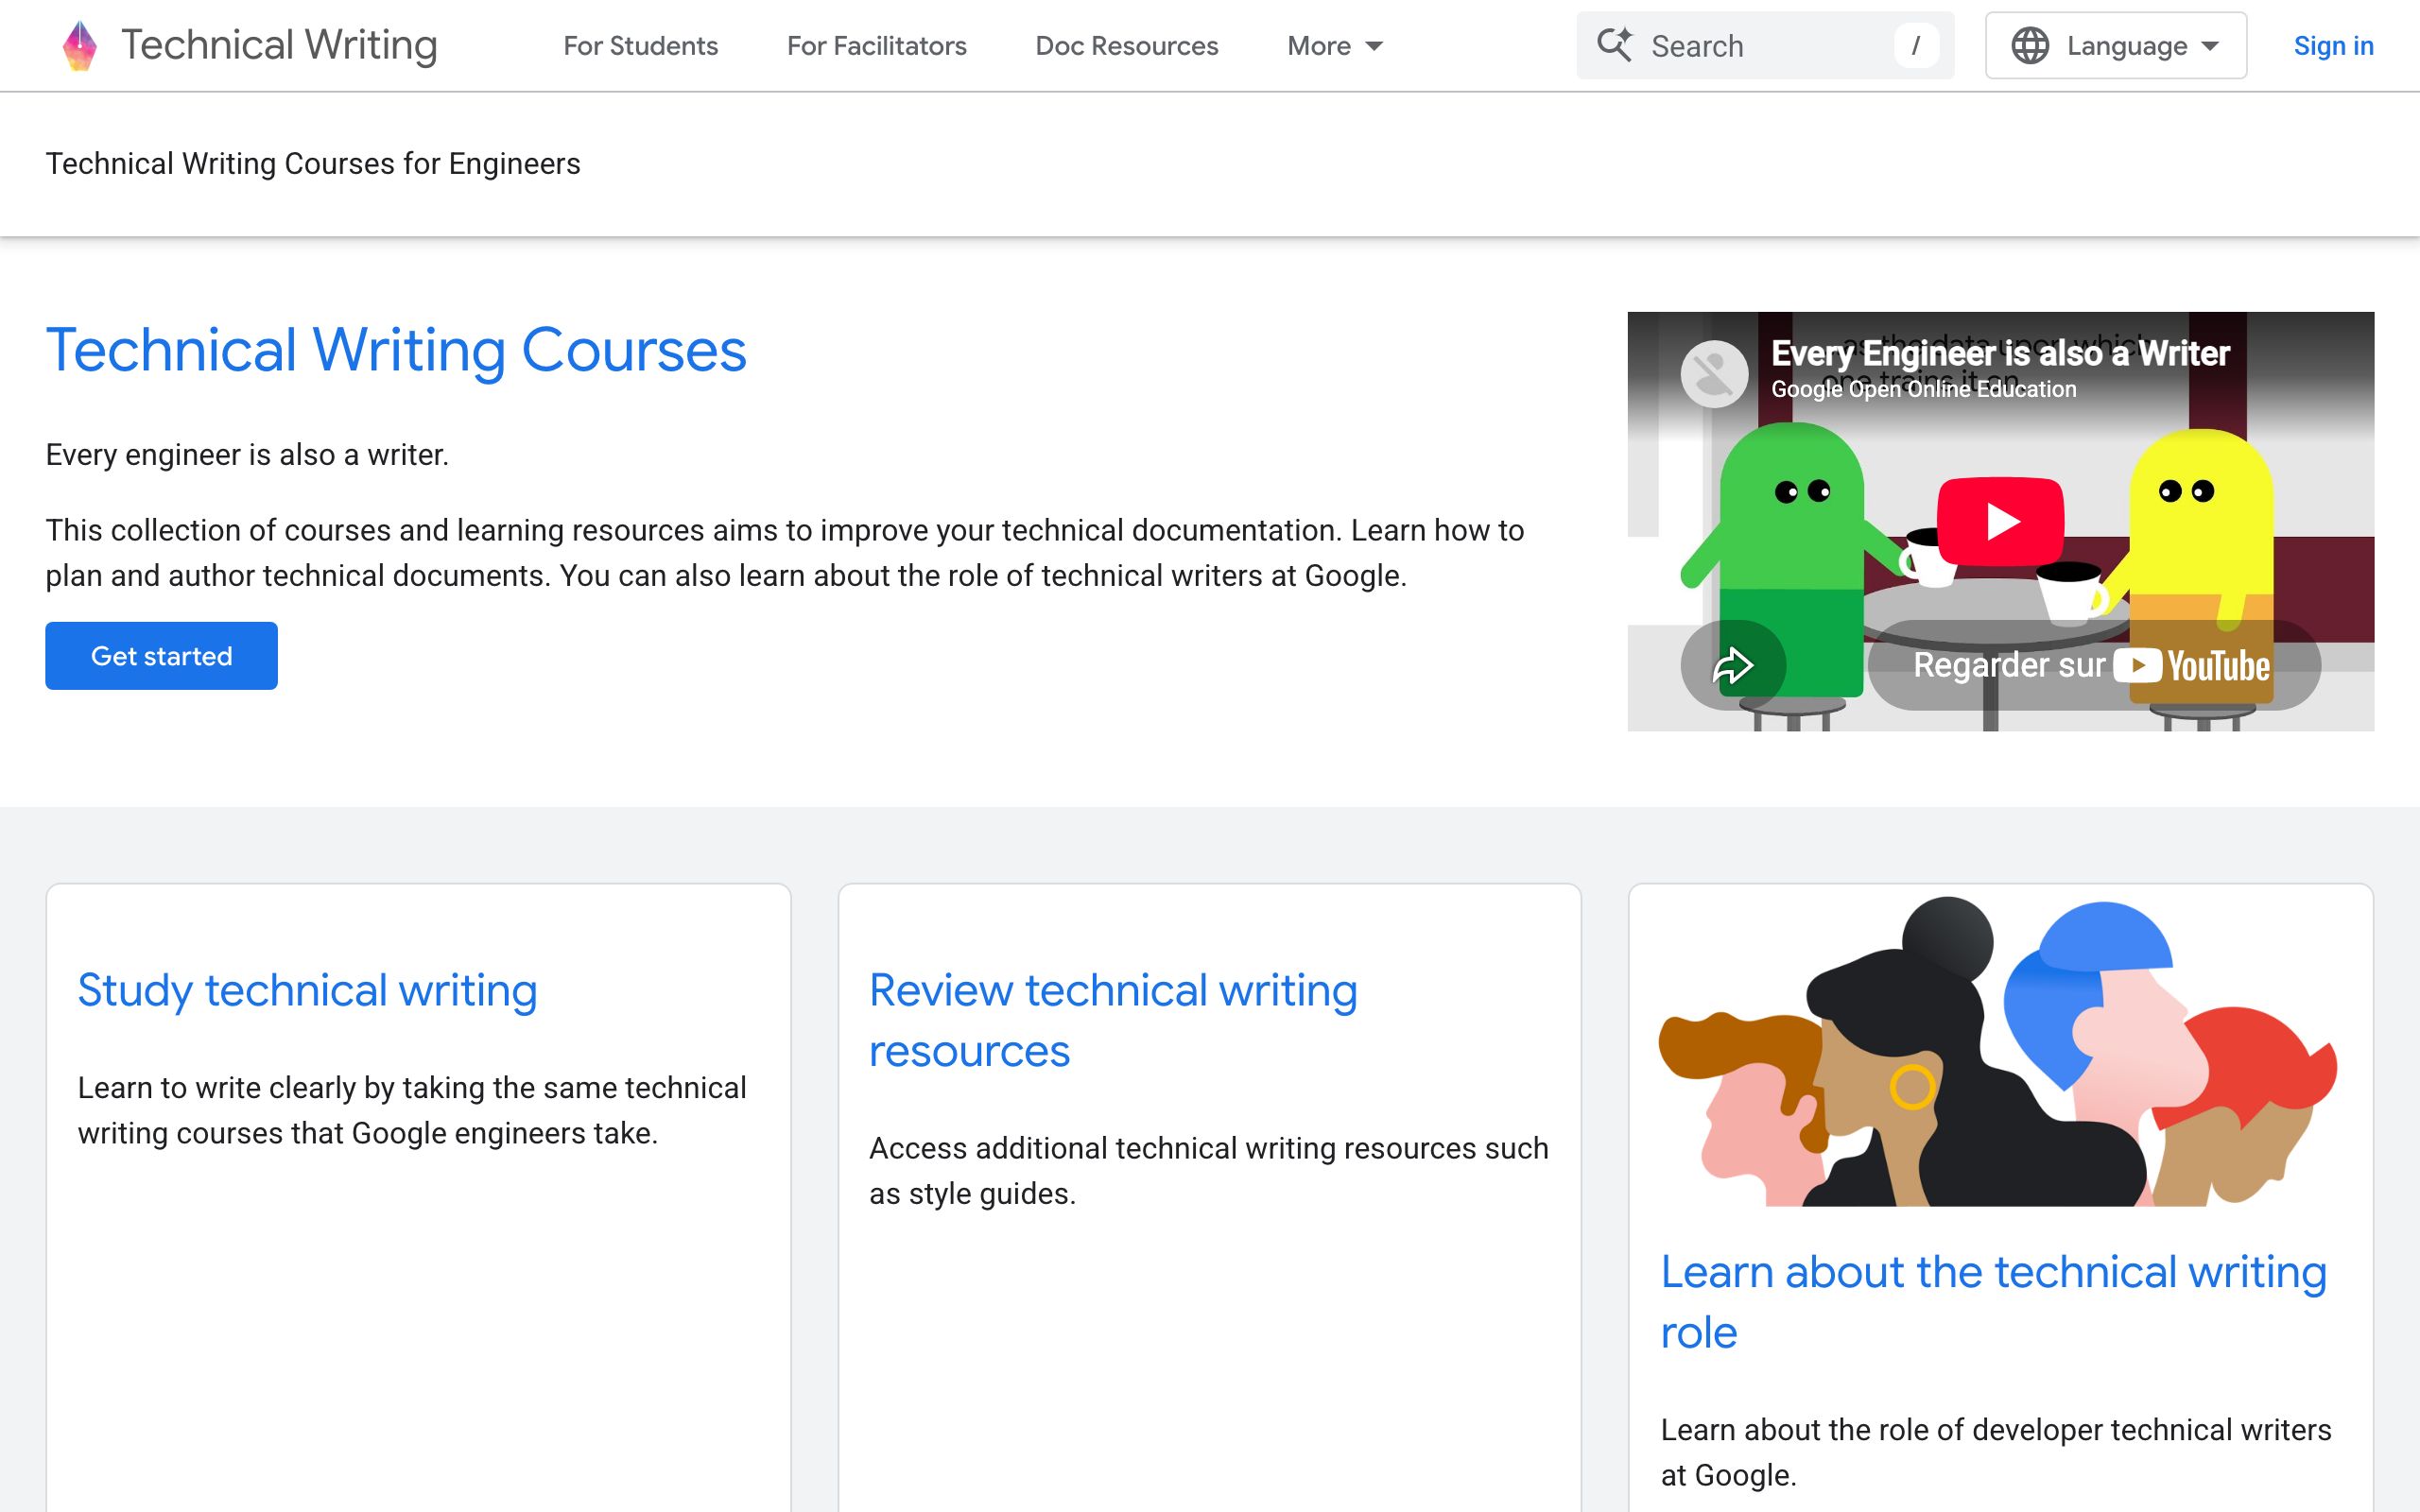Open the For Students tab
This screenshot has width=2420, height=1512.
click(641, 46)
